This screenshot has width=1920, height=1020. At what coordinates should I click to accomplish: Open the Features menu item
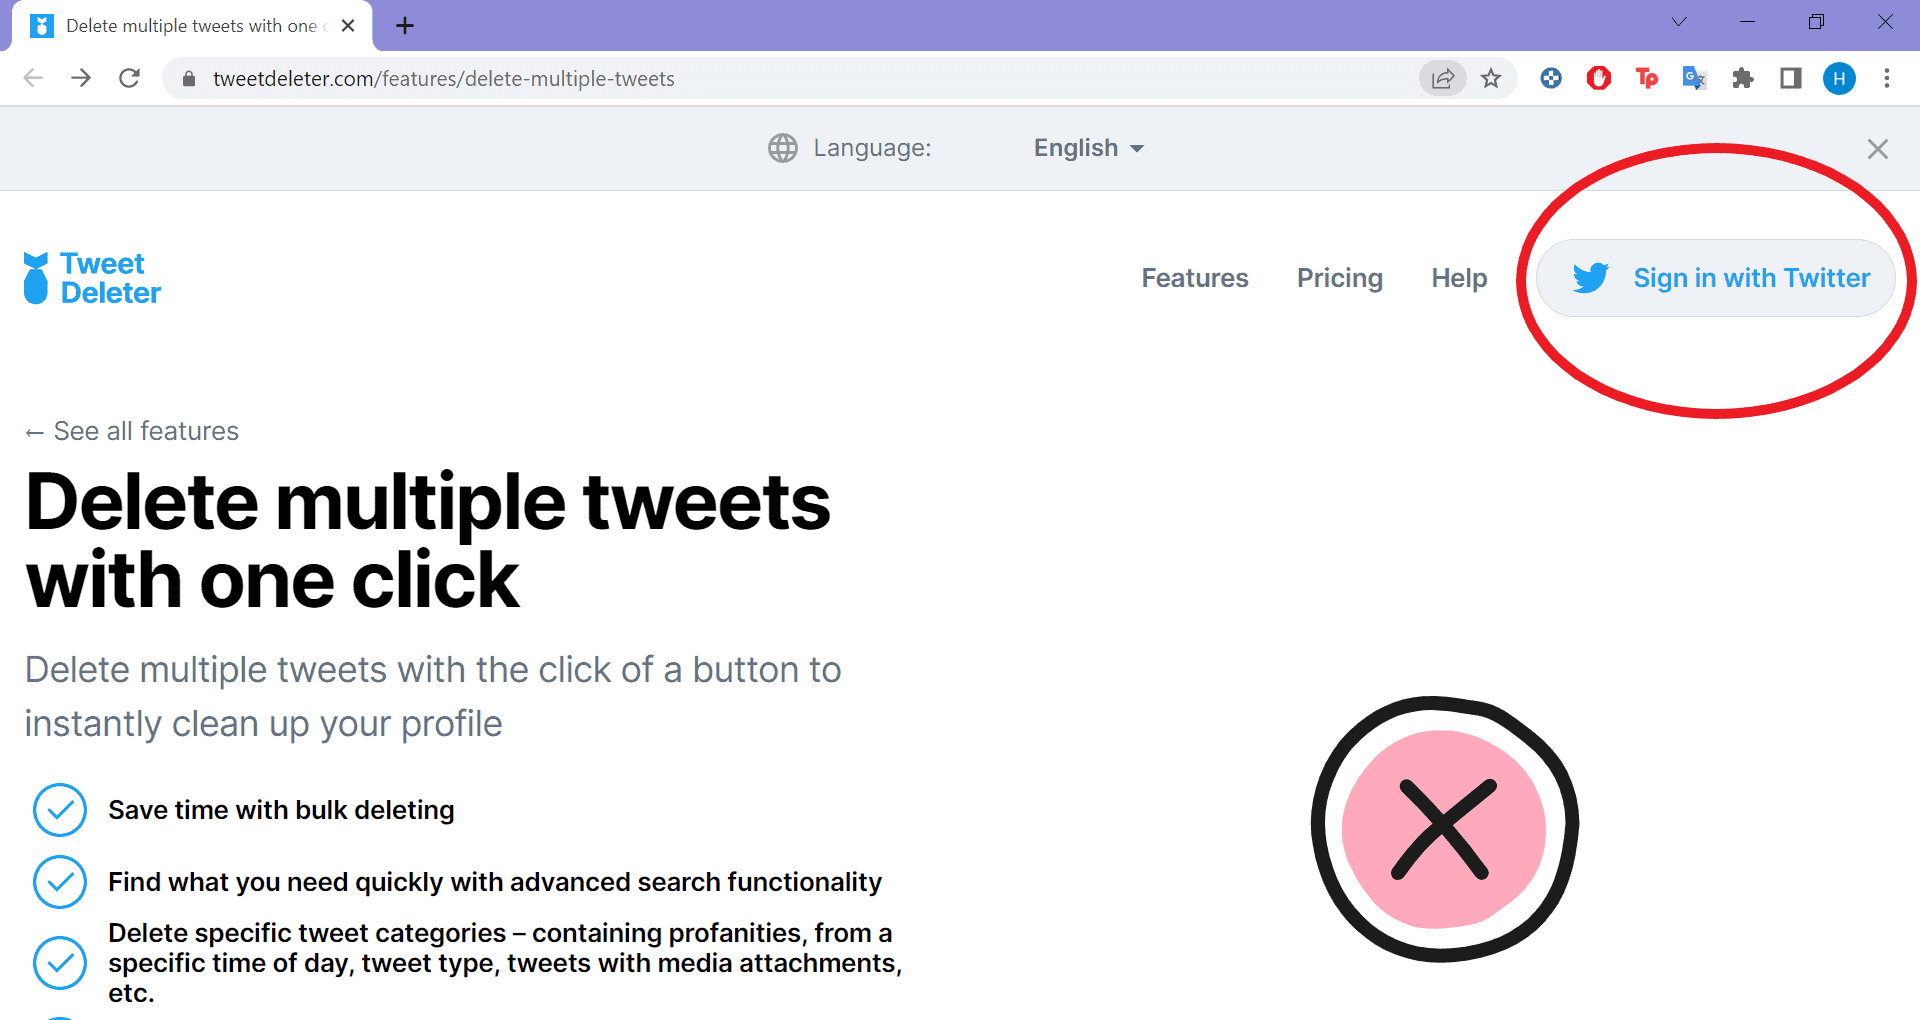pyautogui.click(x=1195, y=278)
